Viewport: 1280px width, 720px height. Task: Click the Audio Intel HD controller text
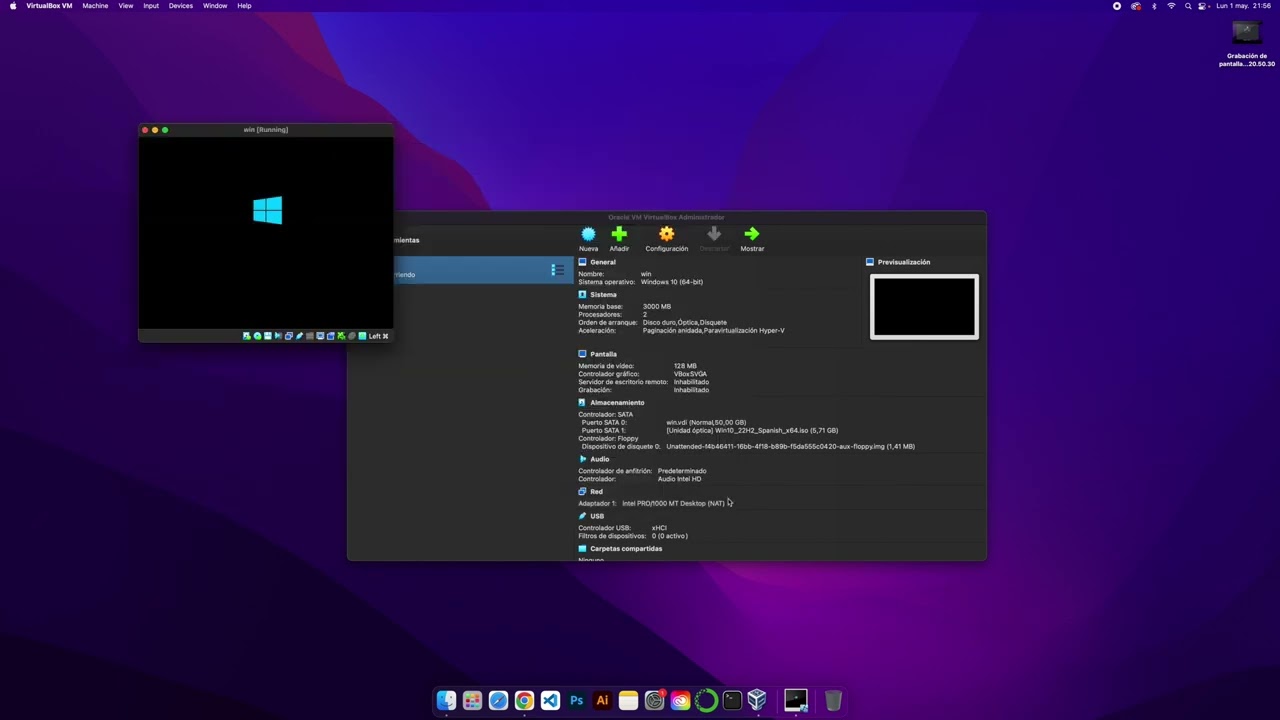point(680,479)
